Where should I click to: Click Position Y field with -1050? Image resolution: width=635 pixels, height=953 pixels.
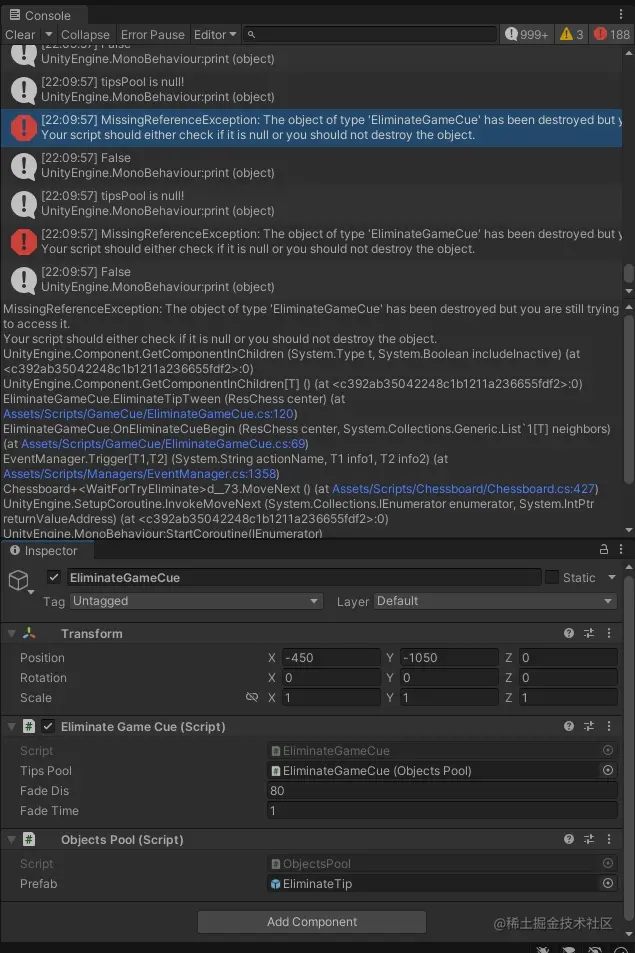click(450, 658)
